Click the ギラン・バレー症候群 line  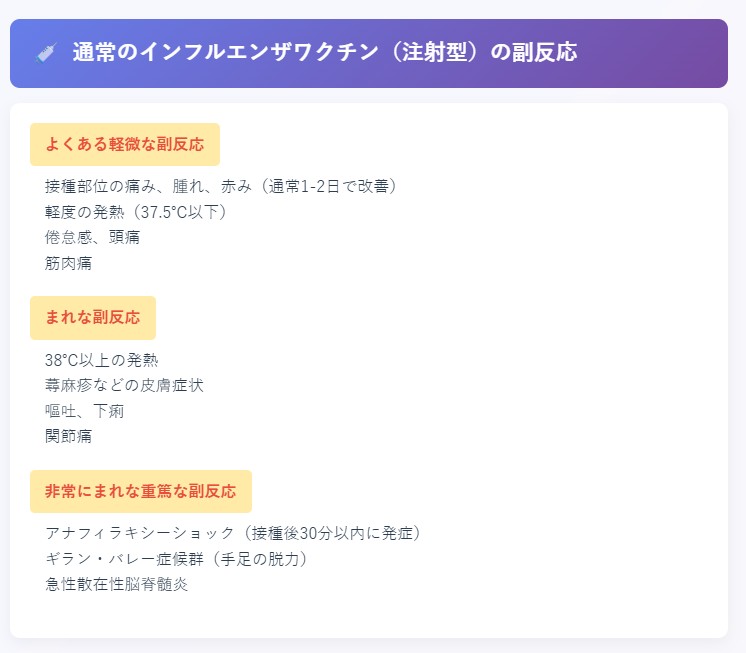[177, 559]
